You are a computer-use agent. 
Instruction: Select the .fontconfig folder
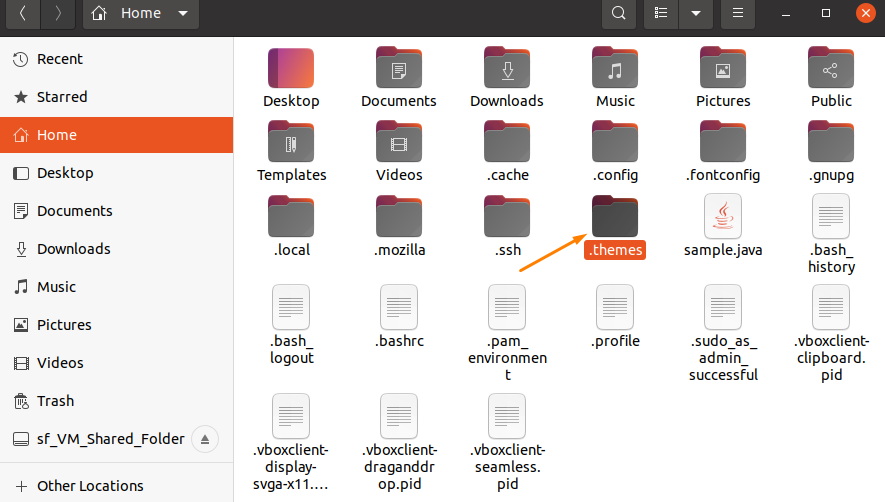click(723, 142)
